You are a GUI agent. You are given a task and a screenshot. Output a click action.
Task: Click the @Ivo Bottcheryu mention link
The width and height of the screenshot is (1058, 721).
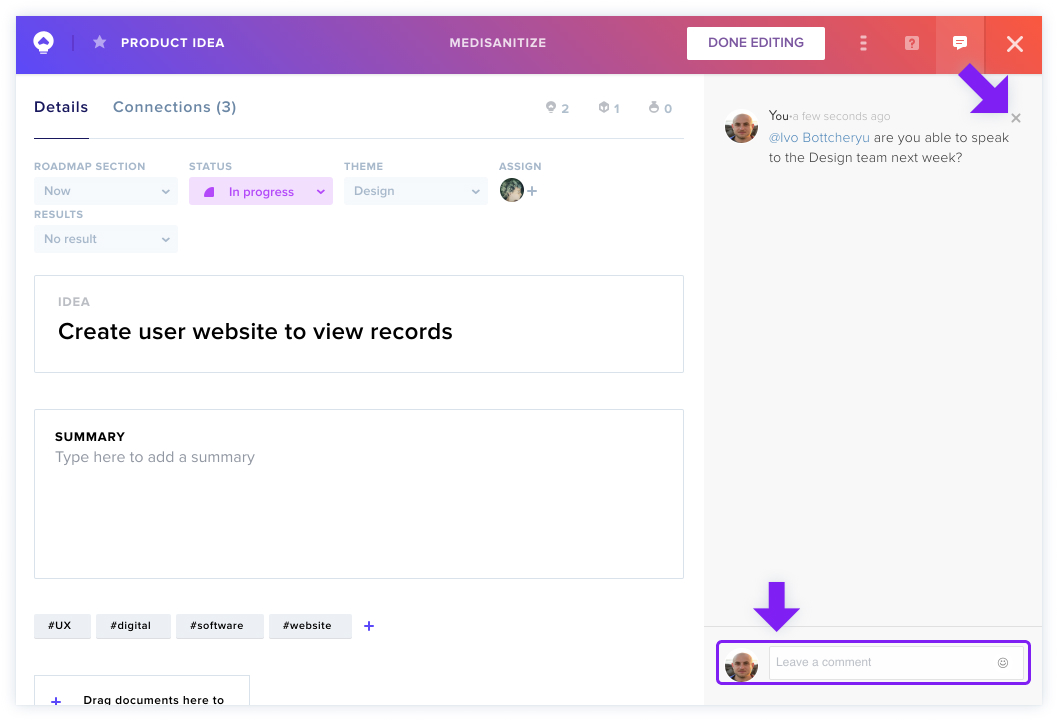[x=819, y=138]
